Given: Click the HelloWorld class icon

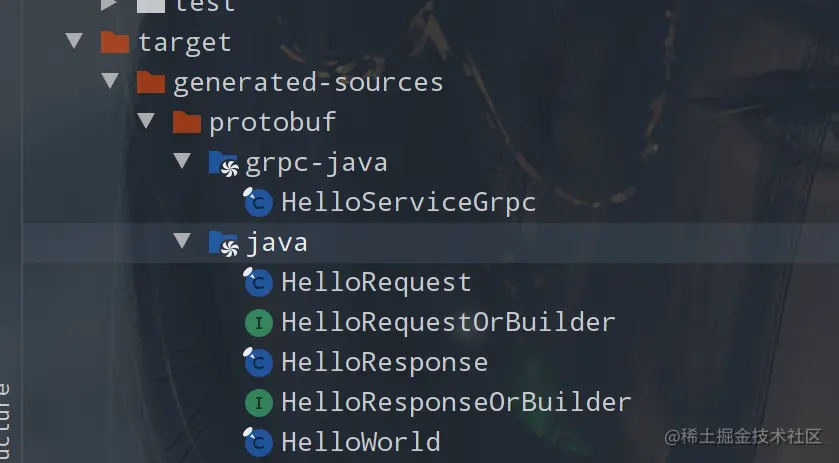Looking at the screenshot, I should pyautogui.click(x=258, y=442).
